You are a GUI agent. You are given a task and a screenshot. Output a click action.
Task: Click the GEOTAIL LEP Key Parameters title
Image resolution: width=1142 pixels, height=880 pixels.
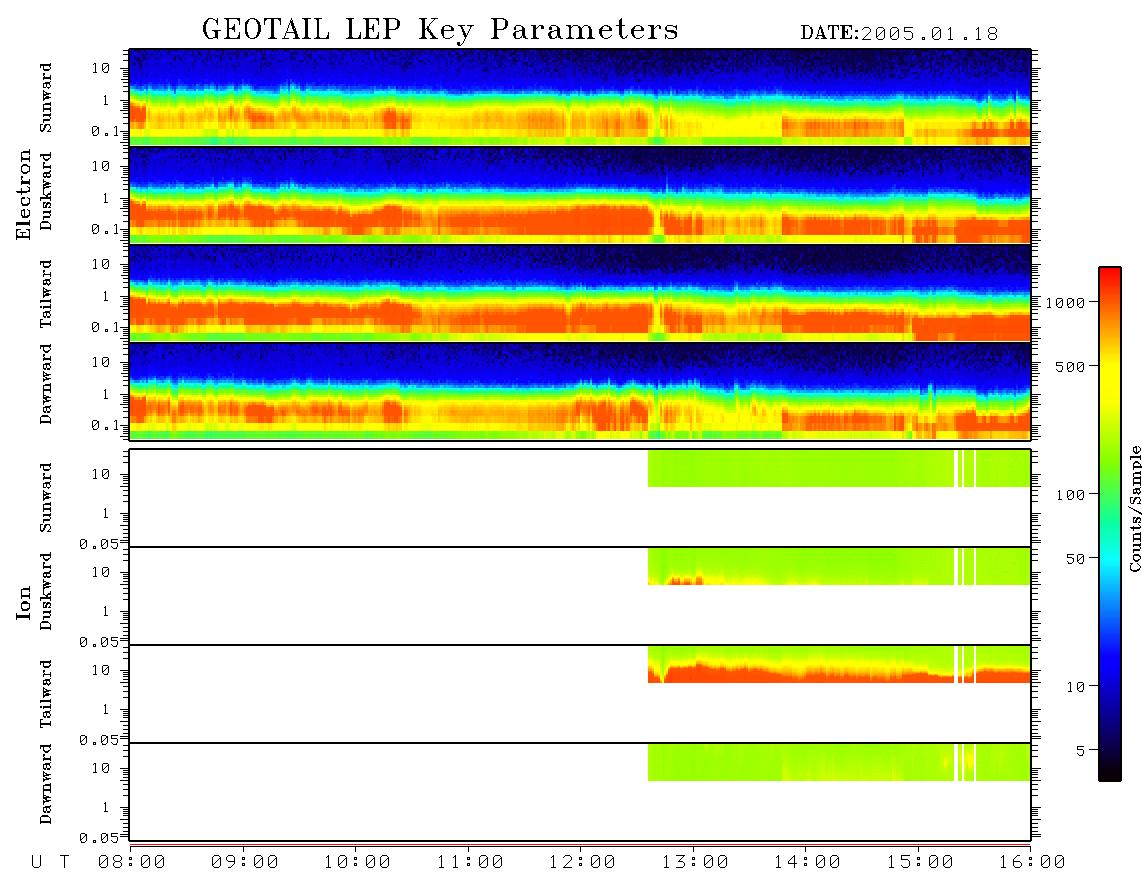(440, 30)
